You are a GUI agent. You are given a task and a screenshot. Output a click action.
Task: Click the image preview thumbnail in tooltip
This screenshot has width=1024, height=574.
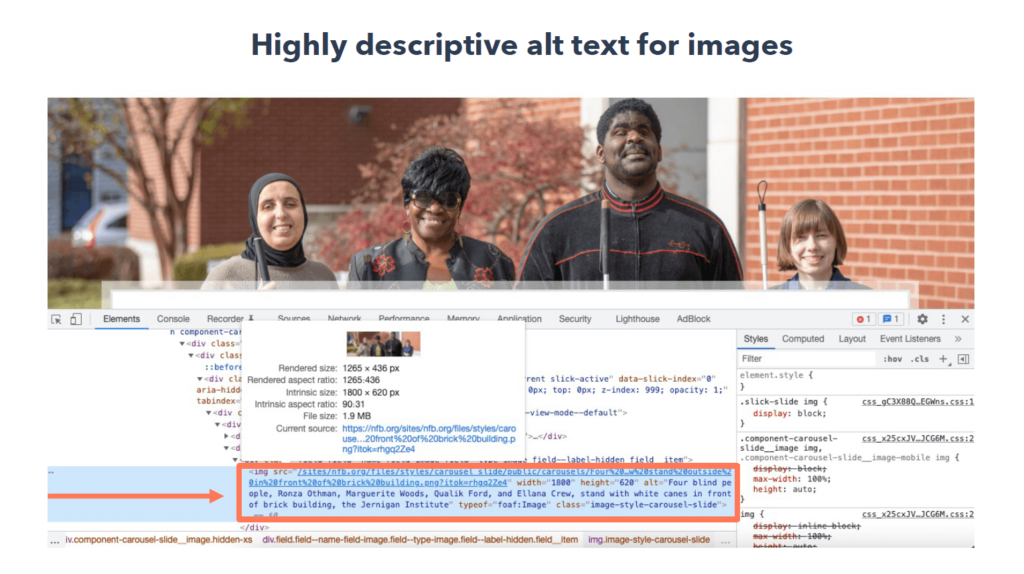[383, 343]
